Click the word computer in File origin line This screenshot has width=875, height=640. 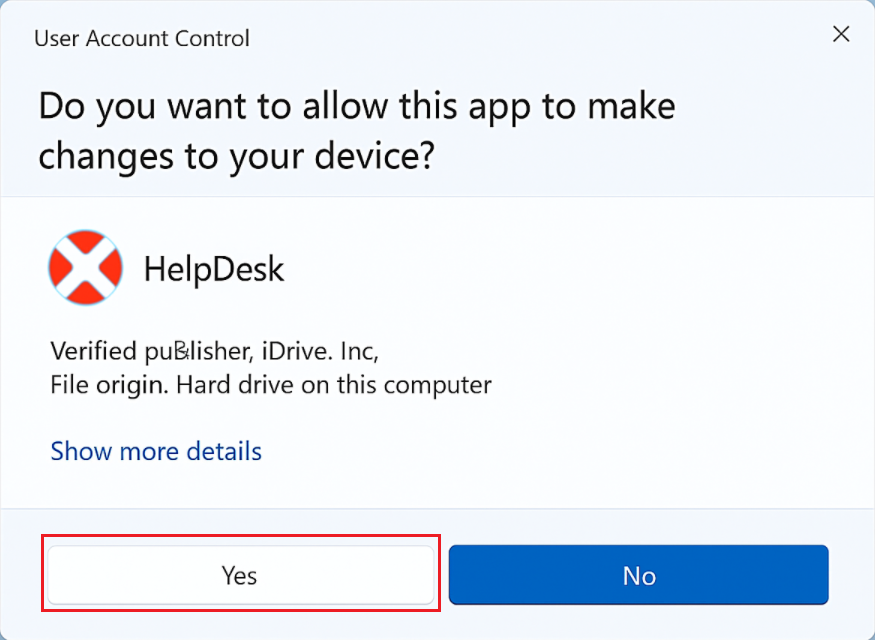[443, 384]
